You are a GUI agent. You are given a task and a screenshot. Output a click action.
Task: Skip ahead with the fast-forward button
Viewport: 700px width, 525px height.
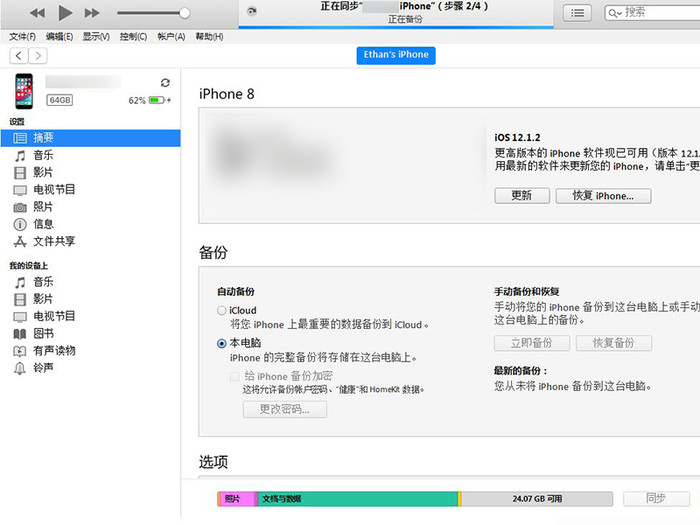click(92, 13)
